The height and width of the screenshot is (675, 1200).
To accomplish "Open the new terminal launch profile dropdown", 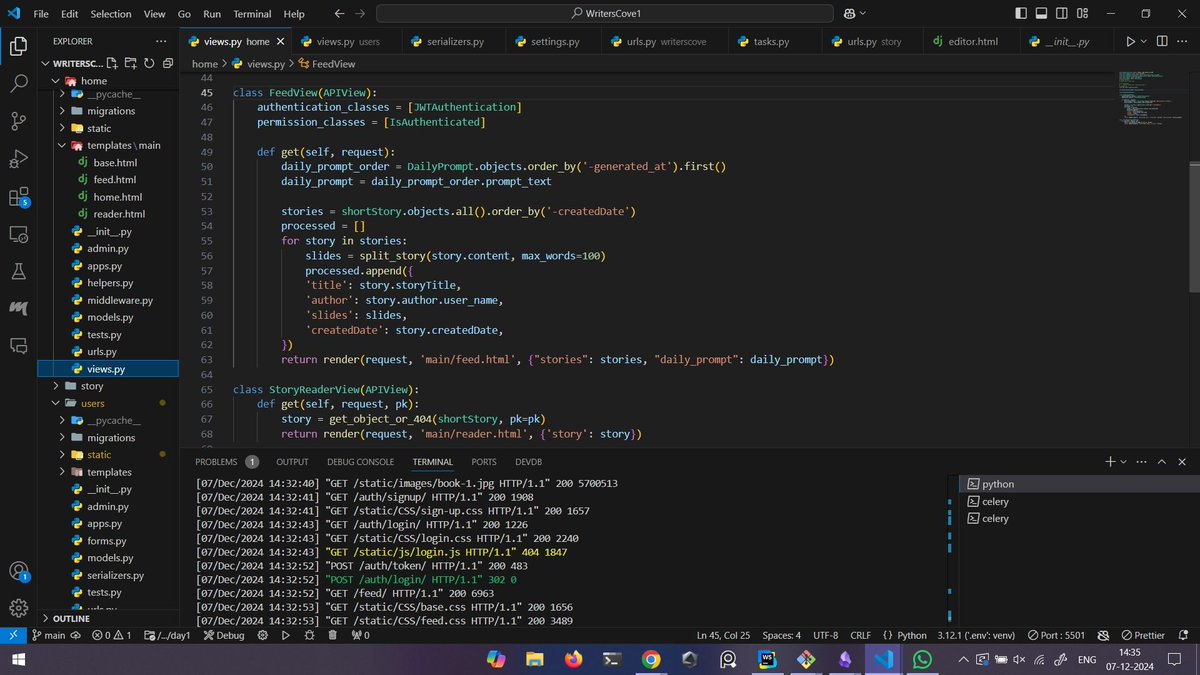I will [1124, 462].
